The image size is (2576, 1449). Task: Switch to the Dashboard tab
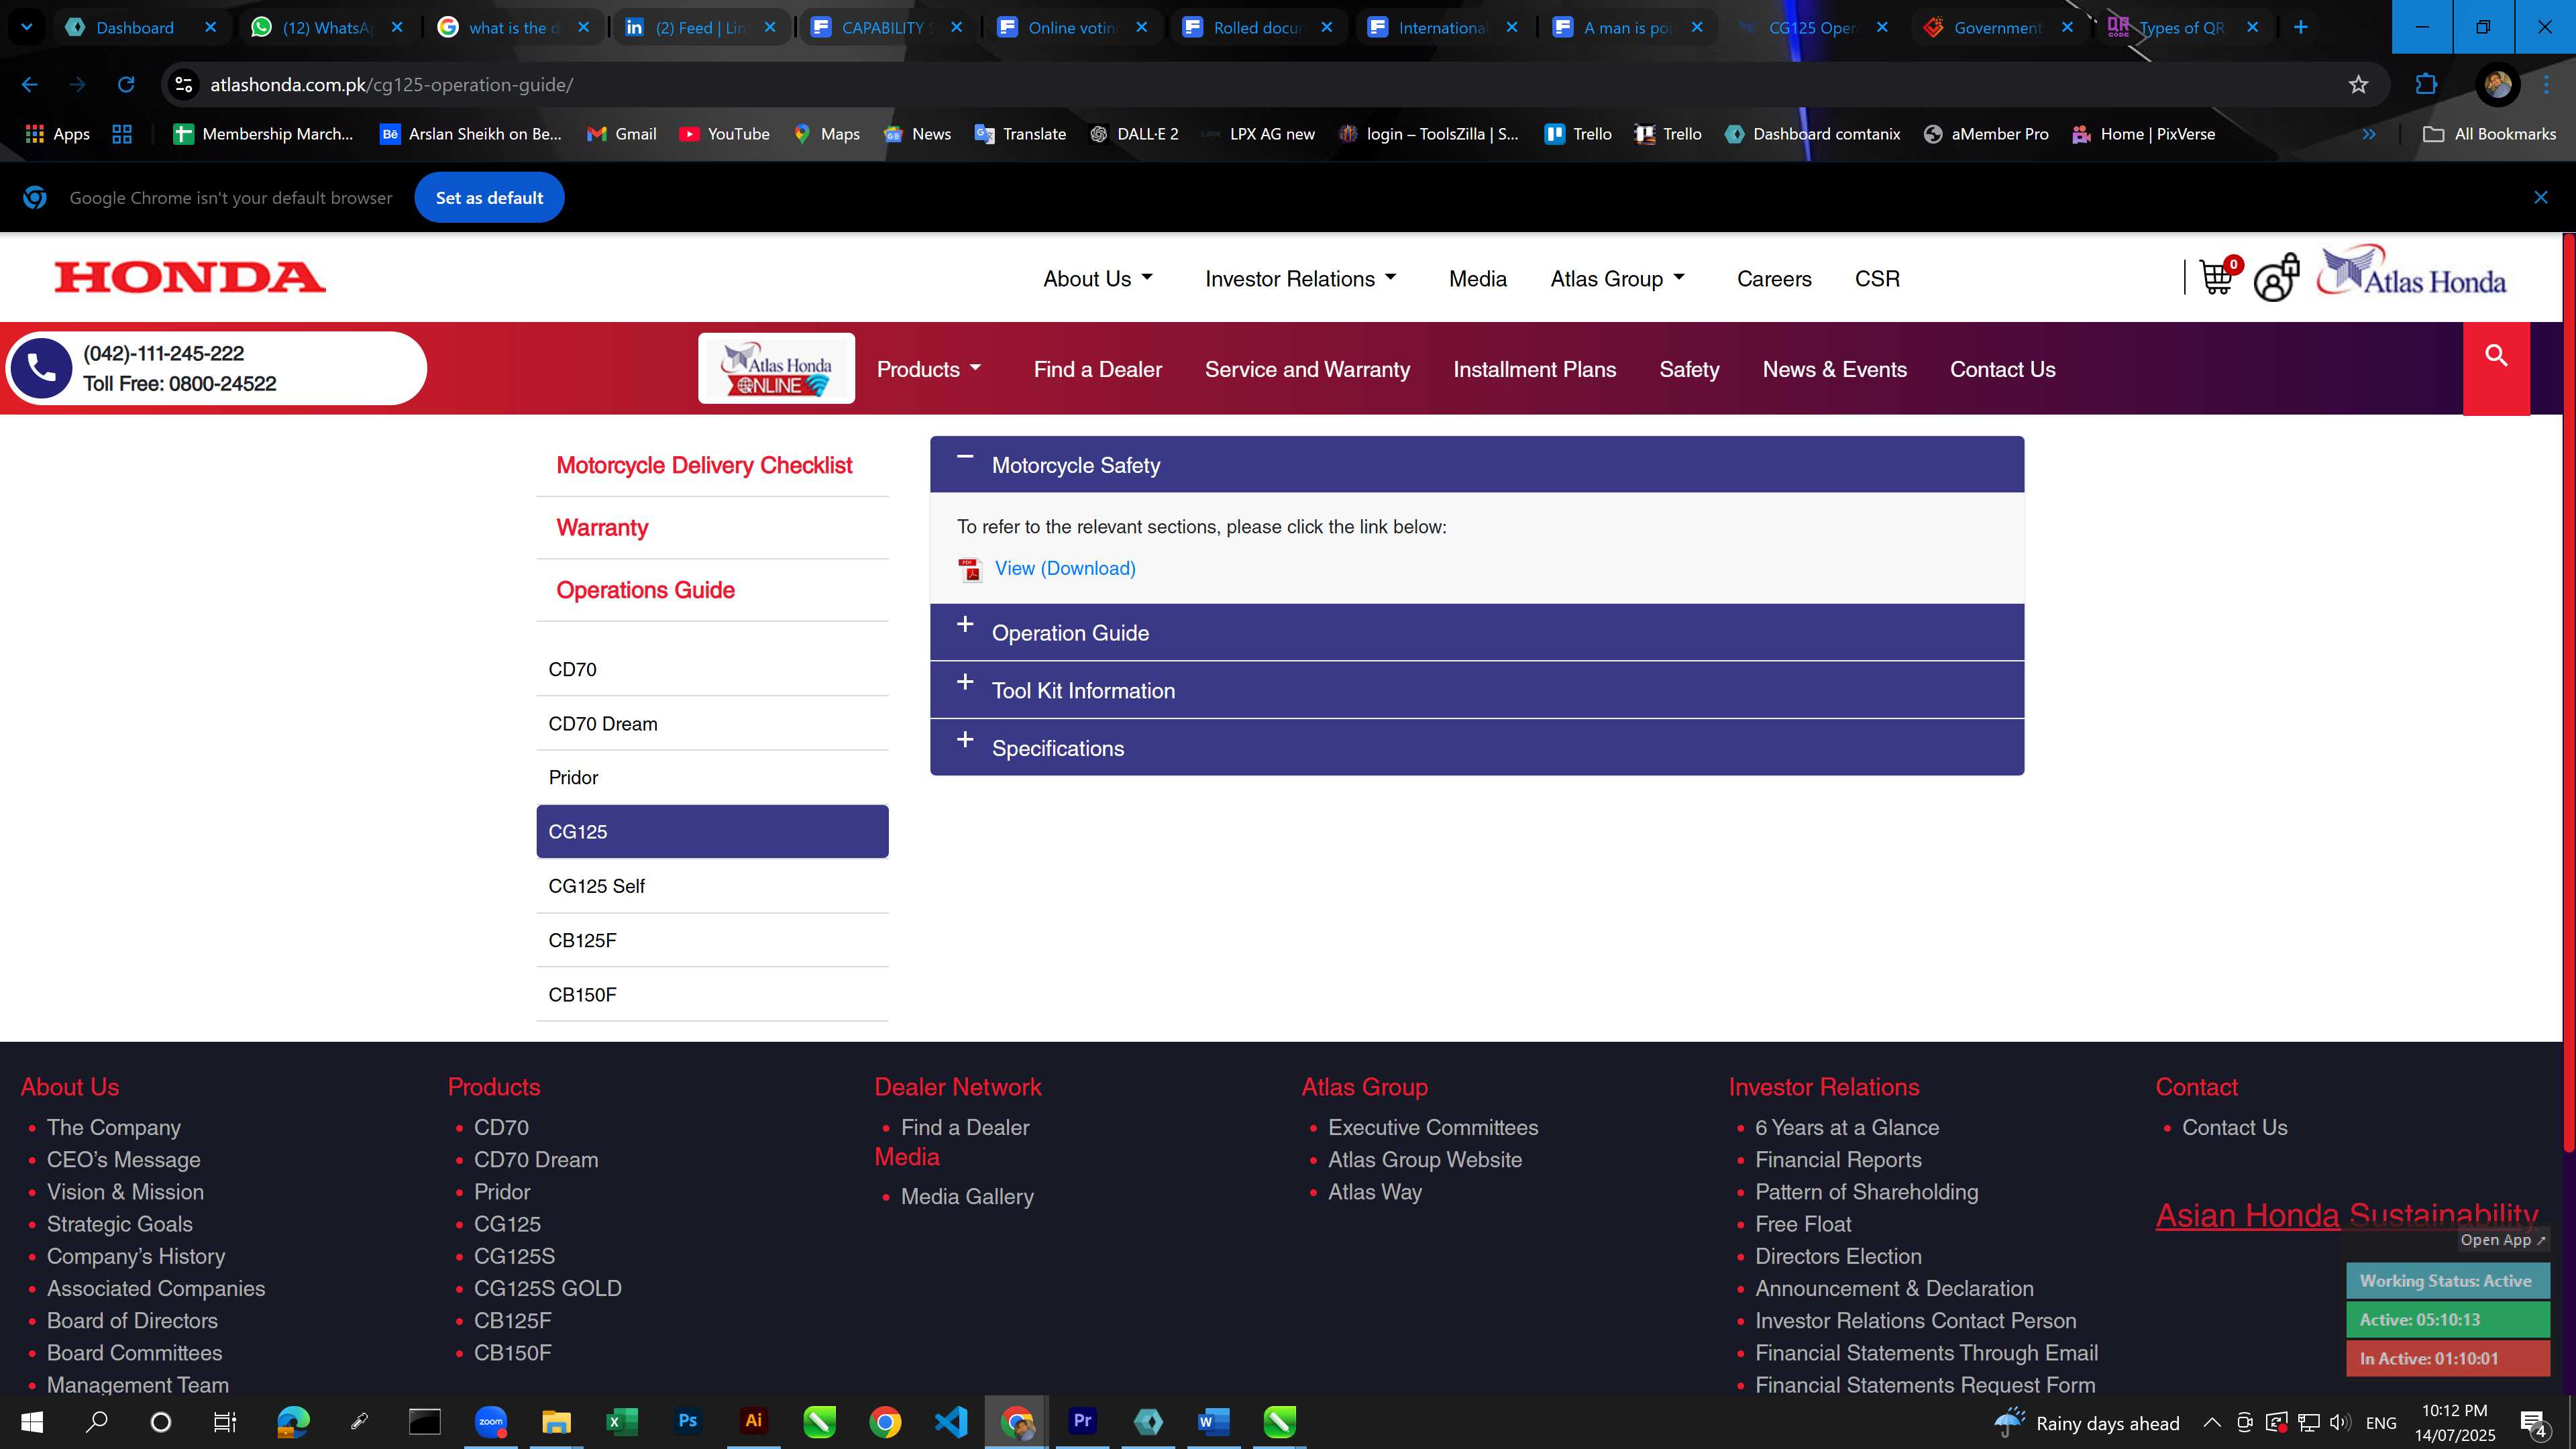pos(140,27)
